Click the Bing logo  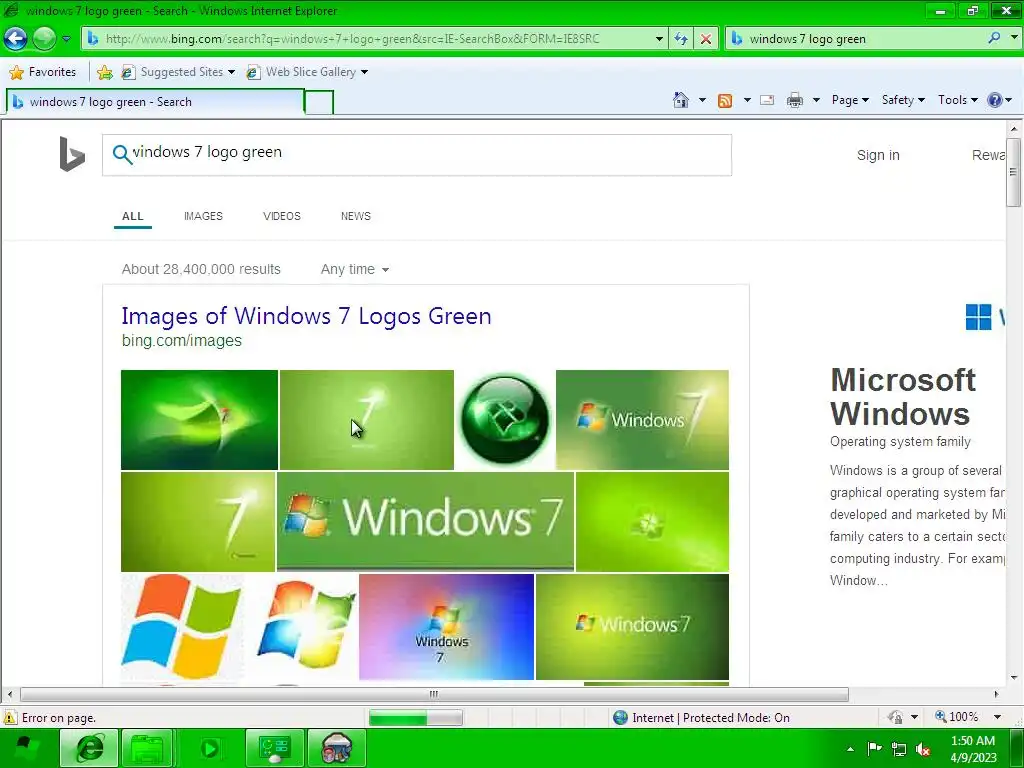(72, 154)
